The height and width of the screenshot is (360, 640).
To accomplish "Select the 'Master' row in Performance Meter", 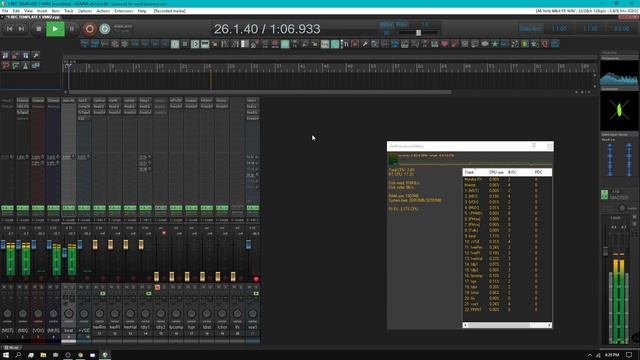I will [507, 185].
